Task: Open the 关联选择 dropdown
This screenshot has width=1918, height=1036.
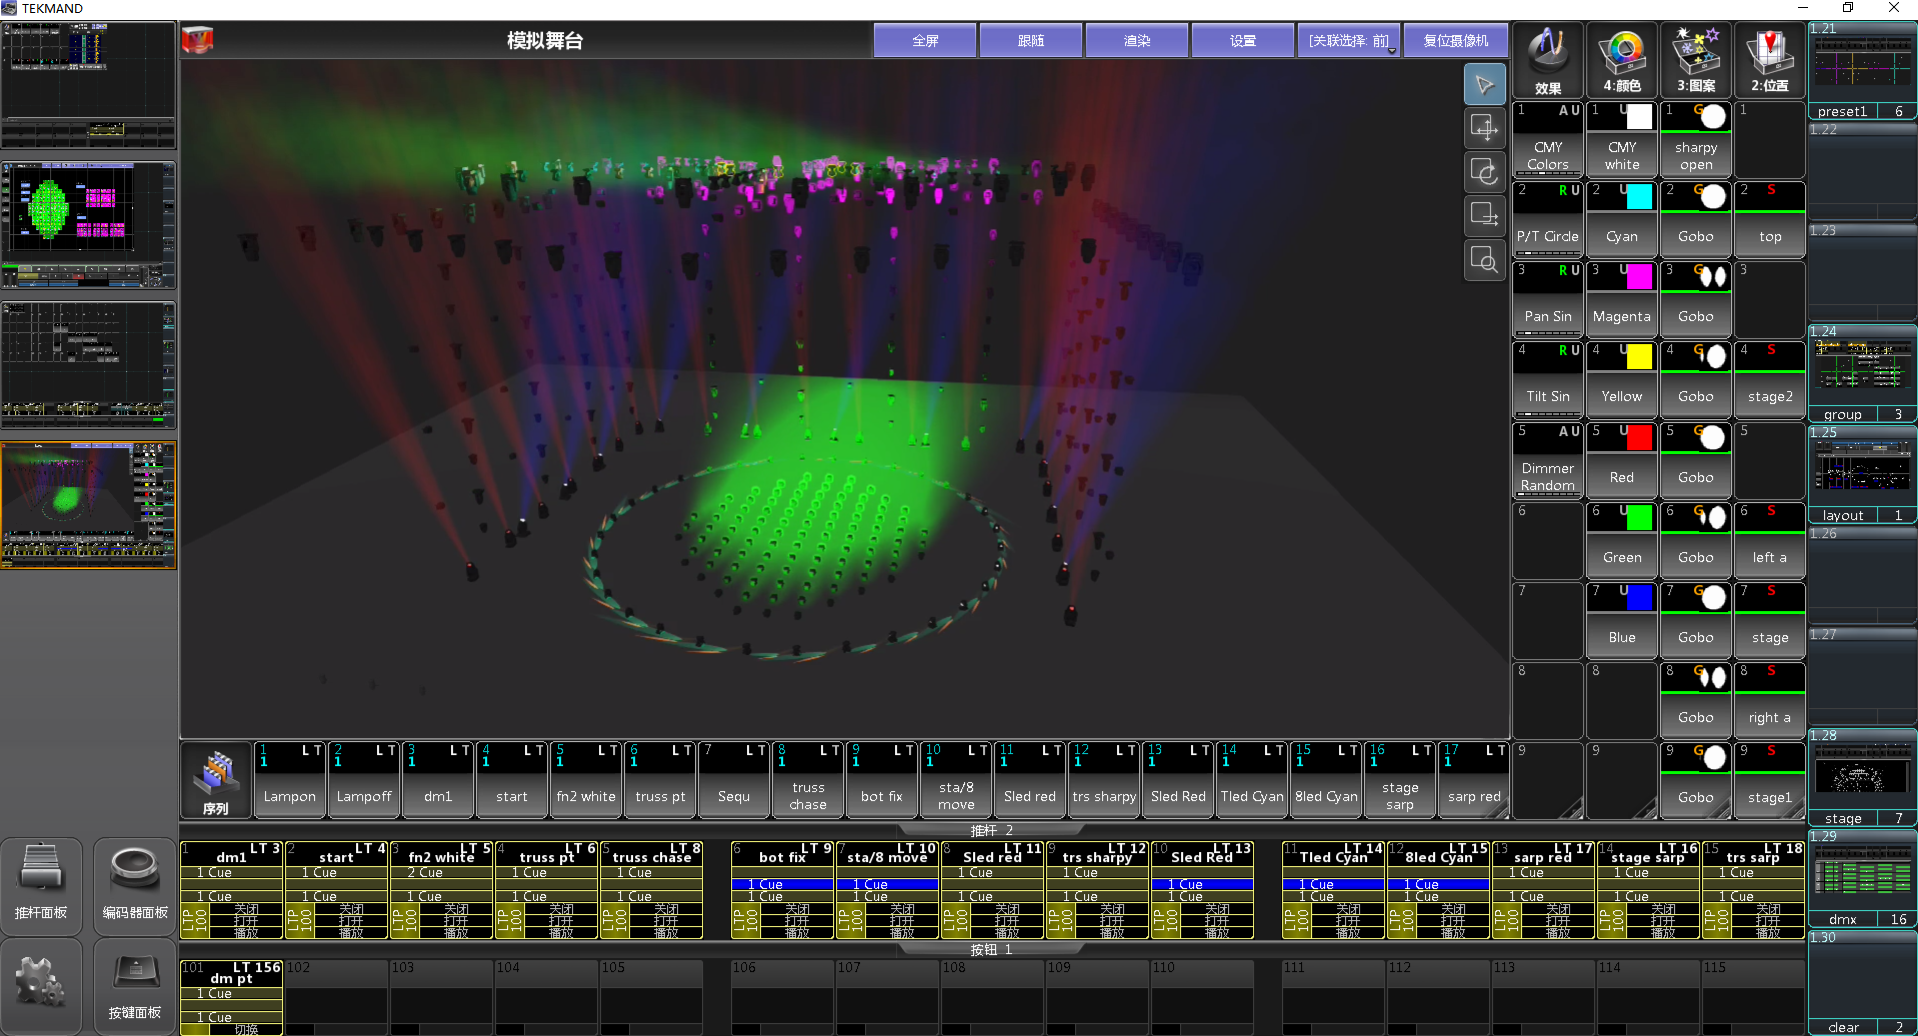Action: coord(1348,41)
